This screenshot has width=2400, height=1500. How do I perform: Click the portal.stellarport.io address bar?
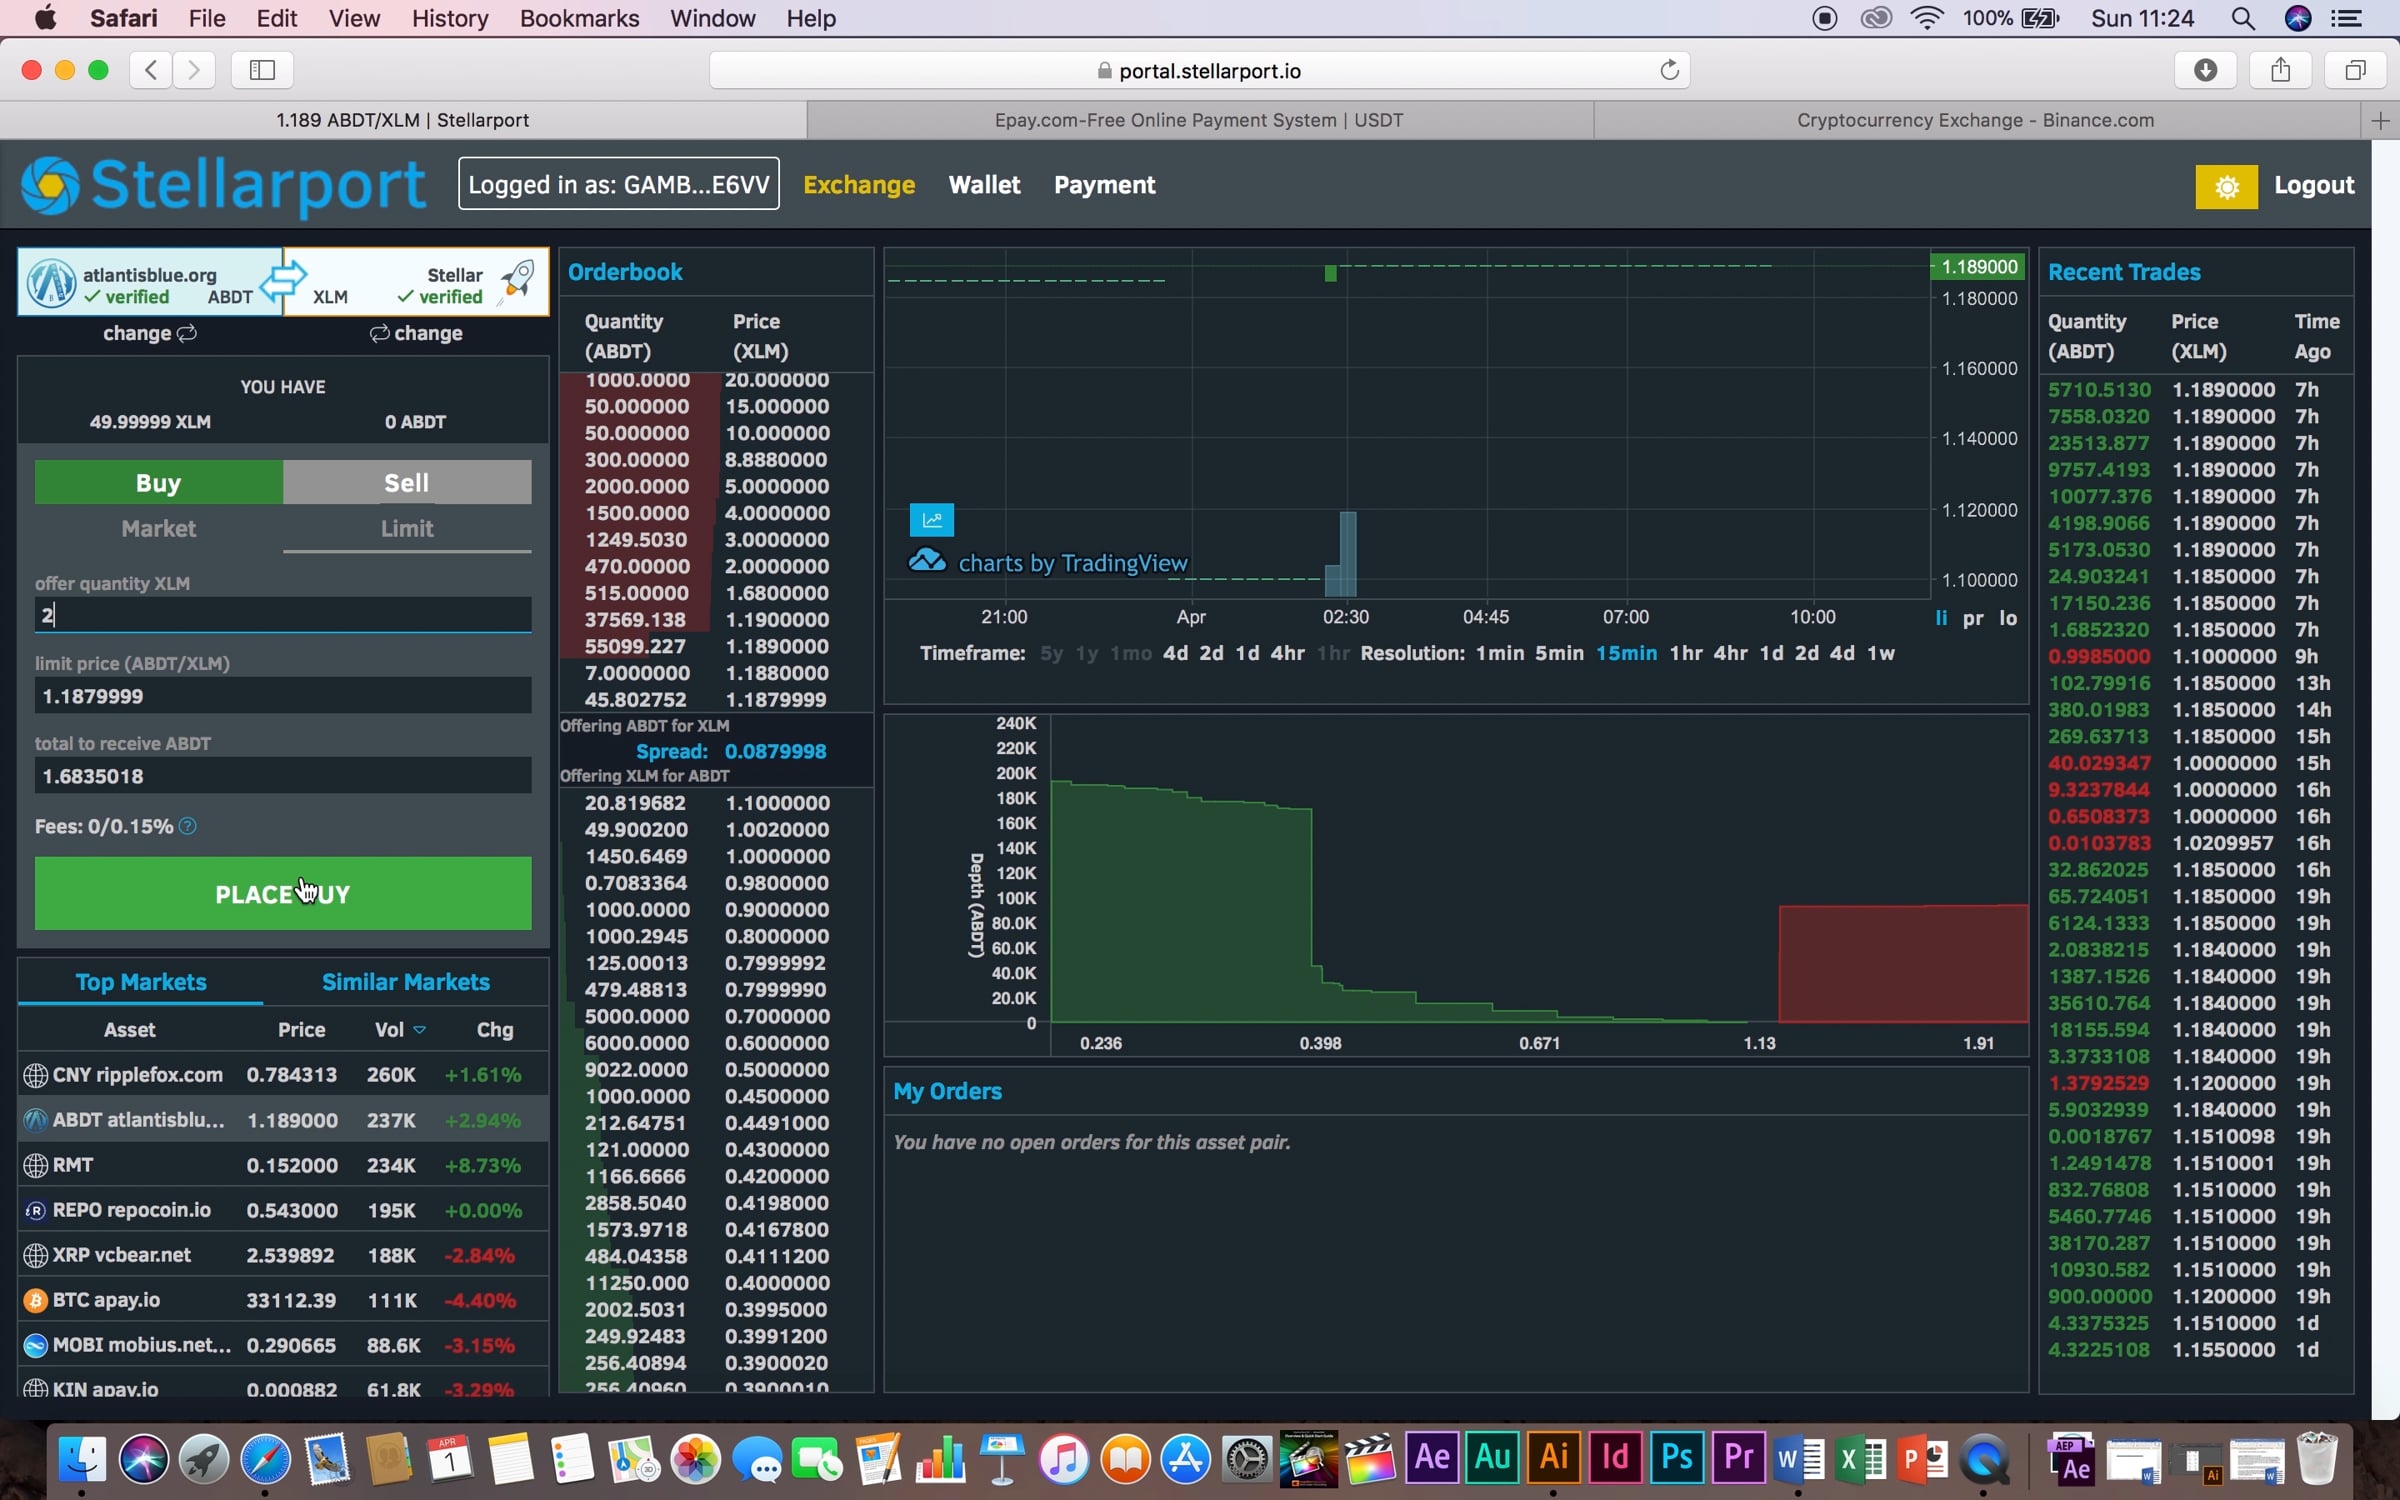click(x=1199, y=70)
